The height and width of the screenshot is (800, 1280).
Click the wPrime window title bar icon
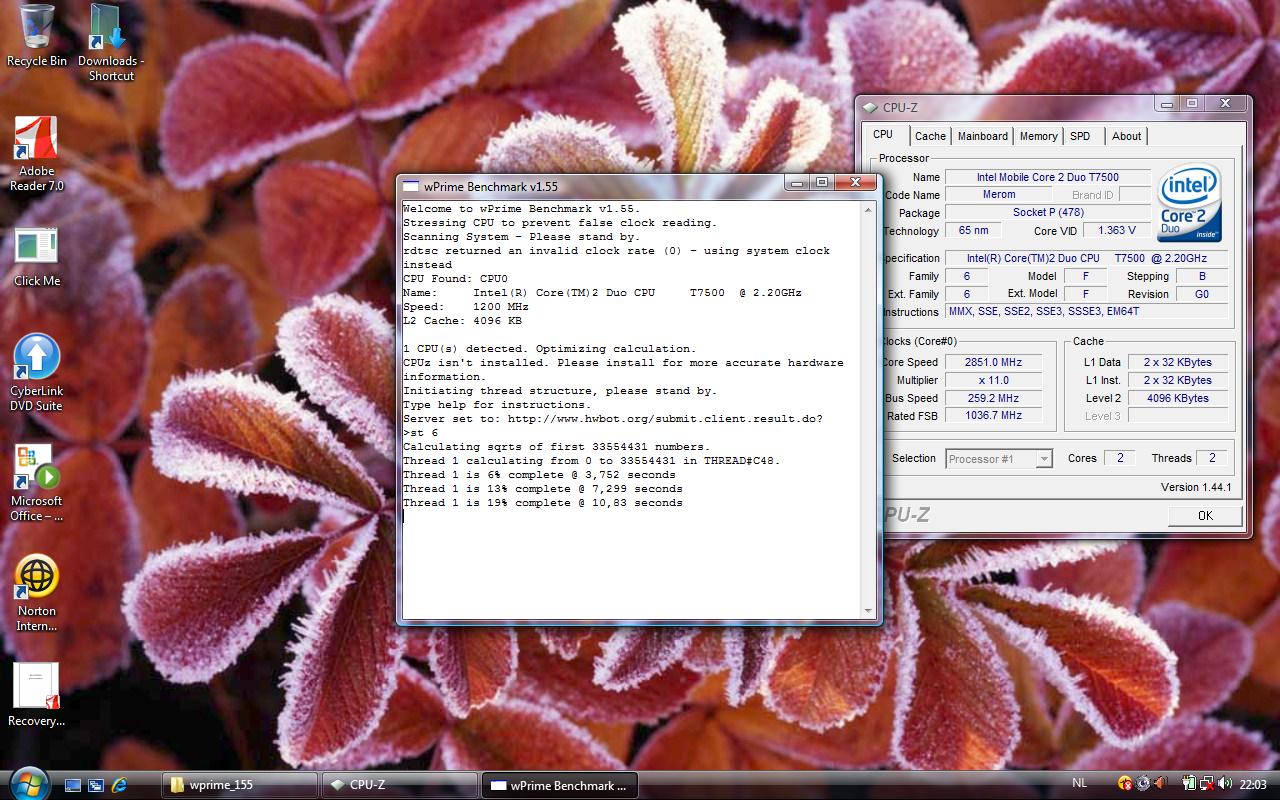[411, 186]
